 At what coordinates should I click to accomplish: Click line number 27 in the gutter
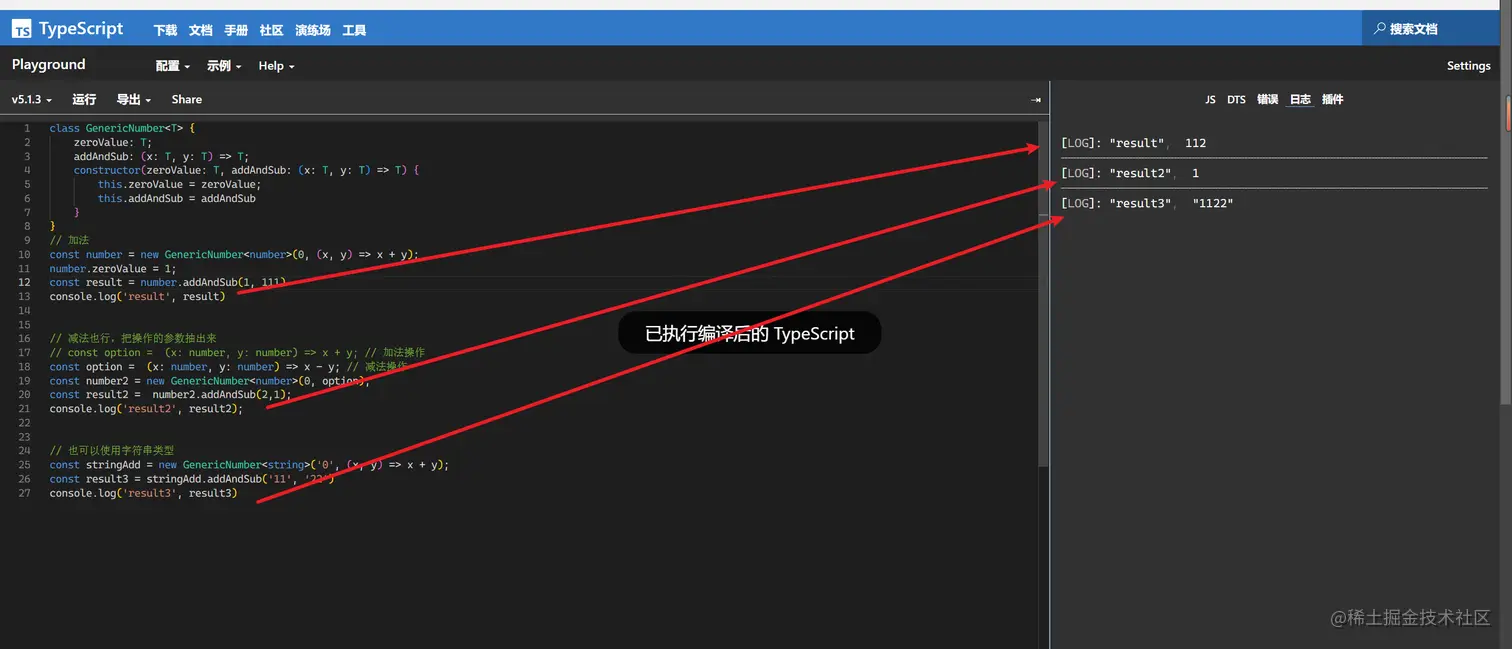(x=25, y=493)
